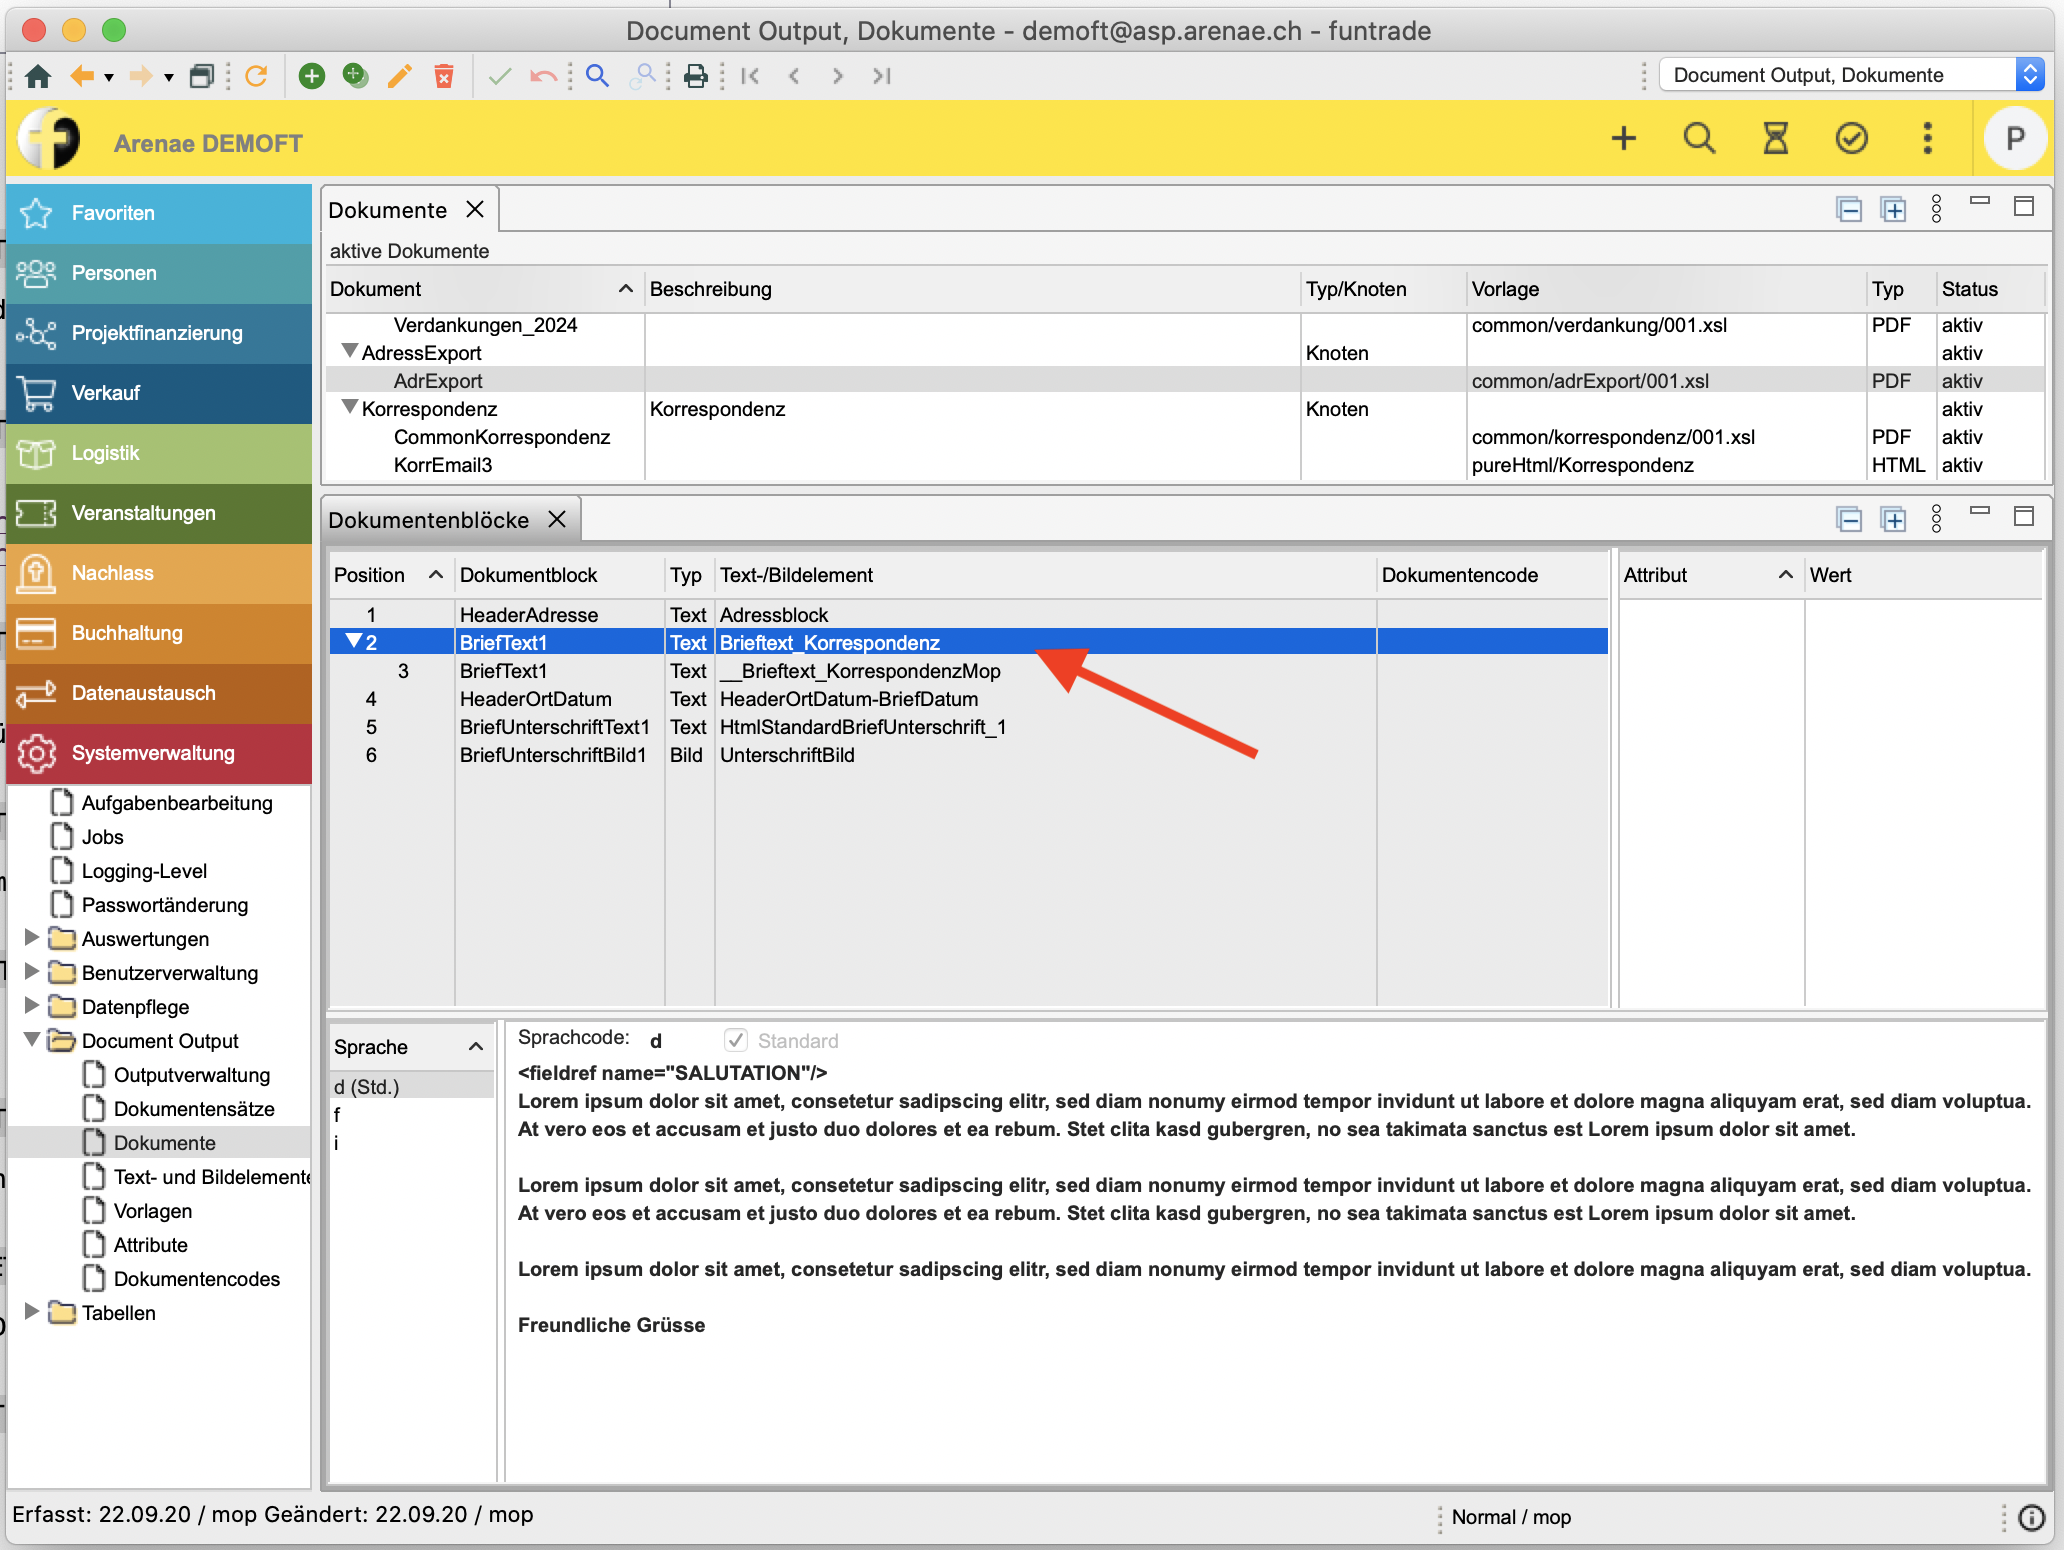
Task: Collapse the AdressExport tree node
Action: (350, 352)
